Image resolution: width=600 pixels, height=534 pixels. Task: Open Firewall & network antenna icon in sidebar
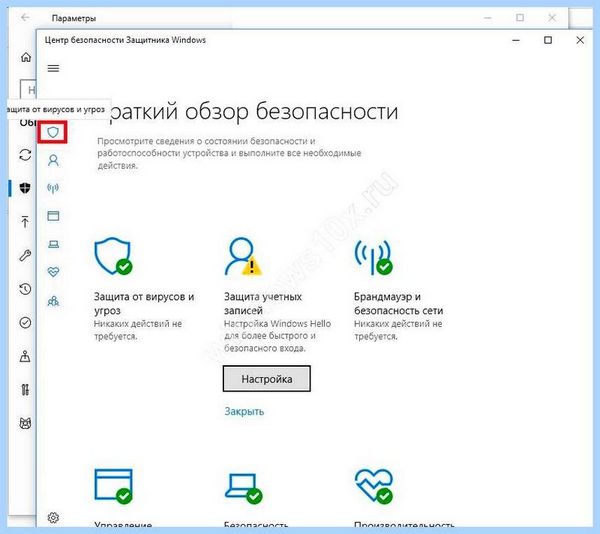click(x=53, y=188)
